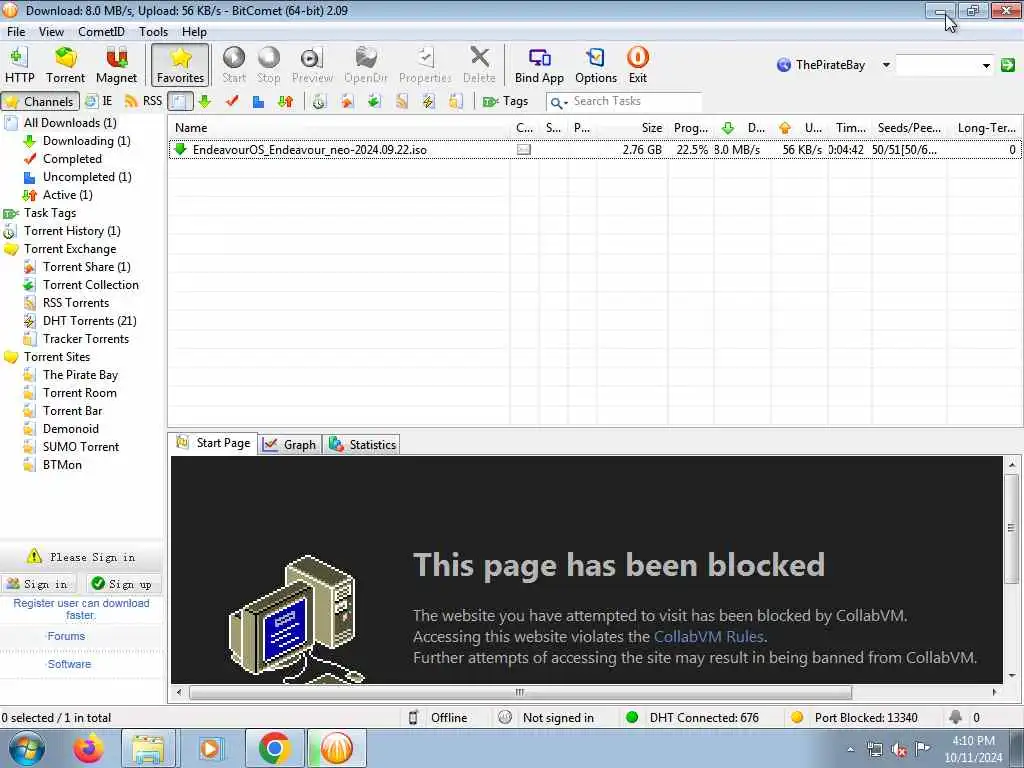
Task: Open a Torrent file via toolbar
Action: coord(65,65)
